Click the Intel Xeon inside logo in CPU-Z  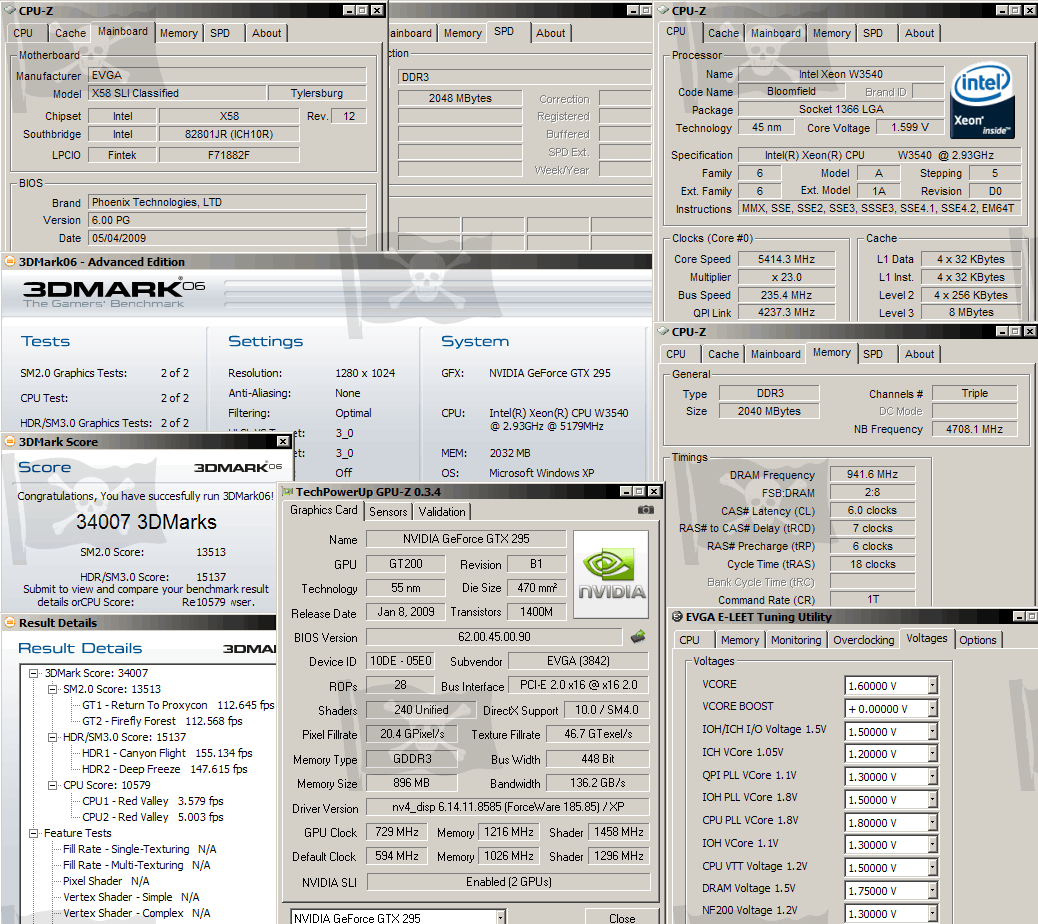click(x=982, y=100)
